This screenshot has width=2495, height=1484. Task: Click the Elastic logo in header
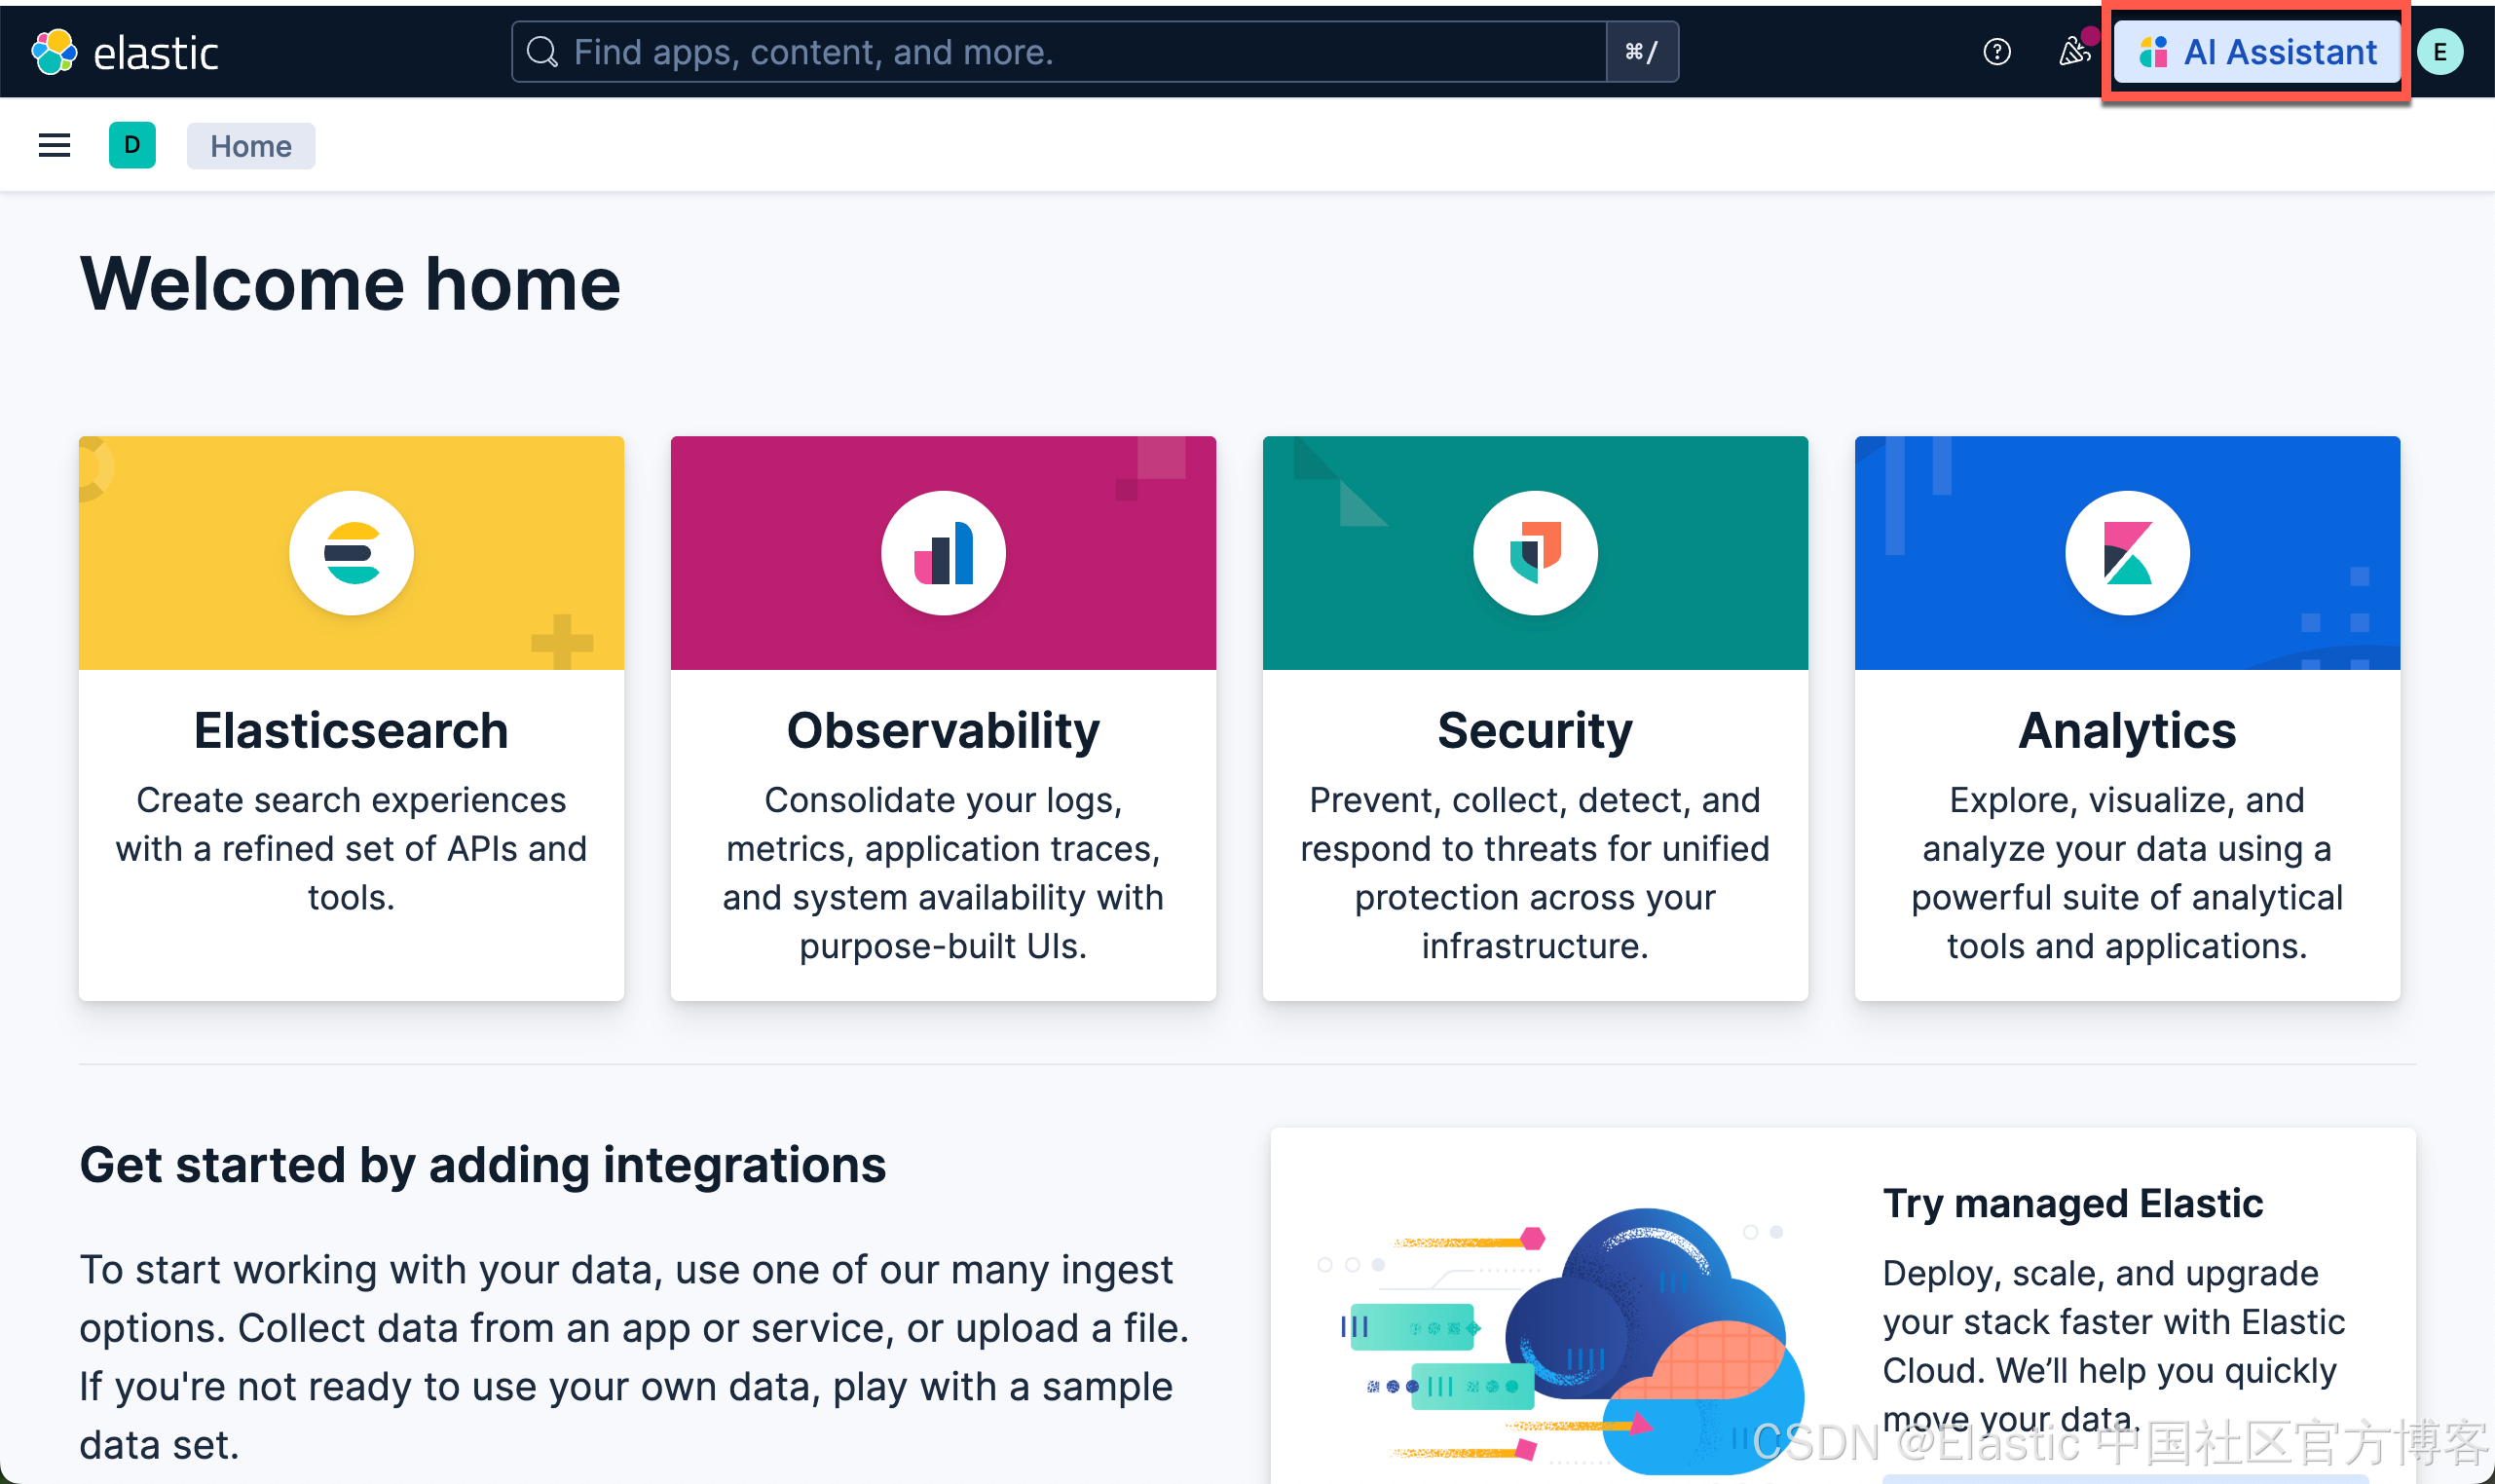[125, 52]
